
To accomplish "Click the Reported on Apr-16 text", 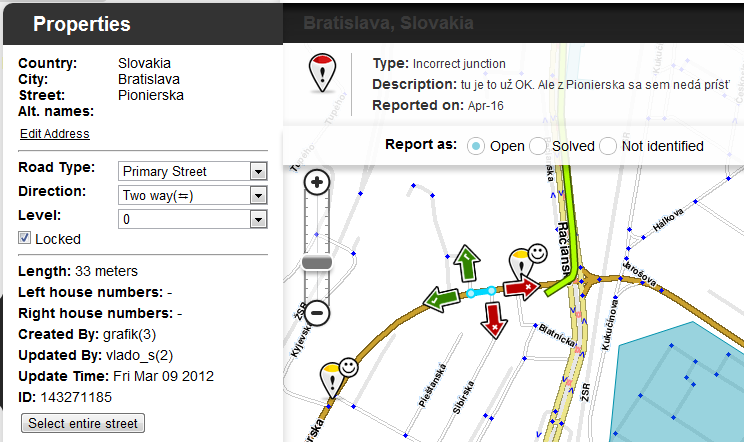I will tap(437, 105).
